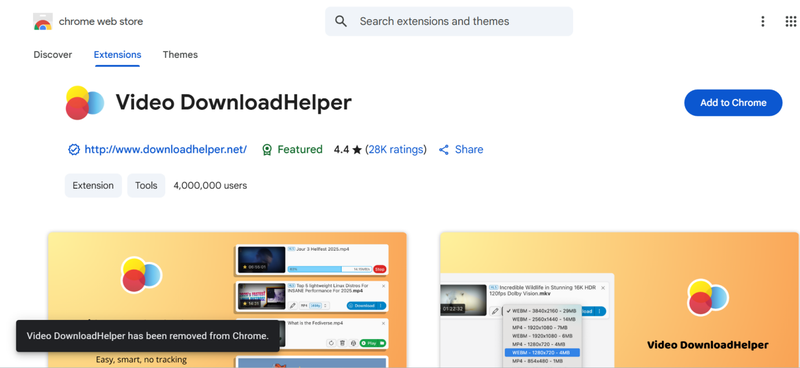Click the search magnifier icon
Screen dimensions: 800x368
[x=341, y=21]
